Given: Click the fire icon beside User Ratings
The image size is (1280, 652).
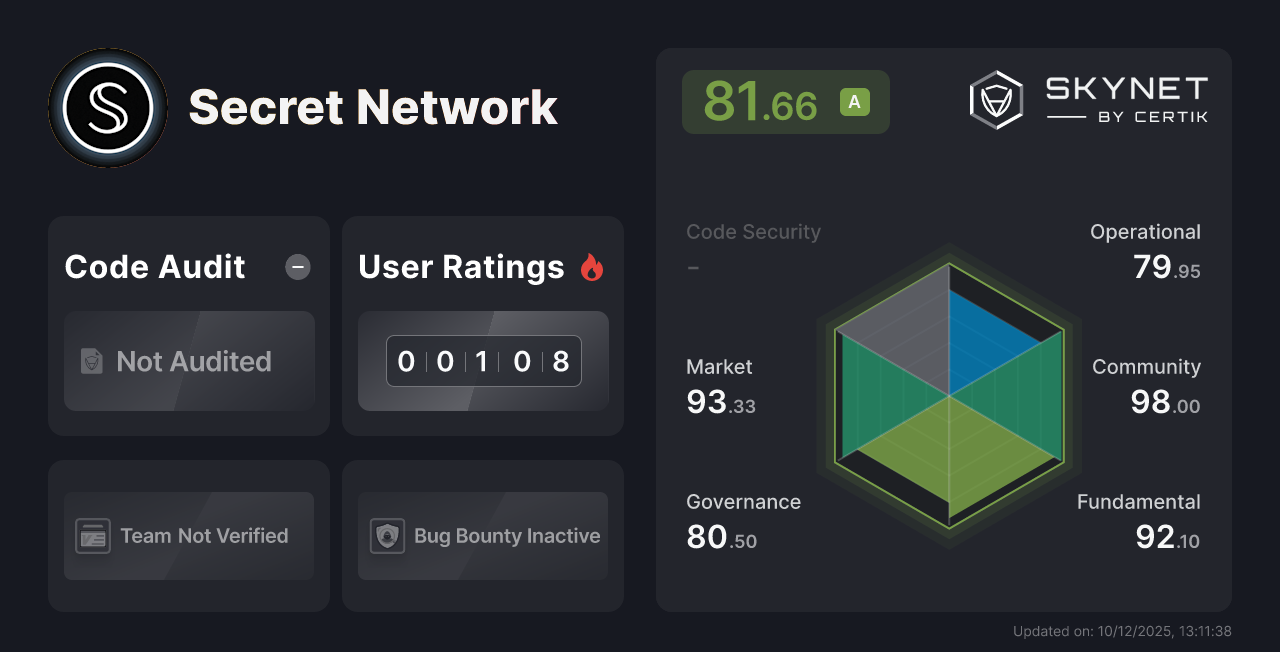Looking at the screenshot, I should tap(592, 266).
